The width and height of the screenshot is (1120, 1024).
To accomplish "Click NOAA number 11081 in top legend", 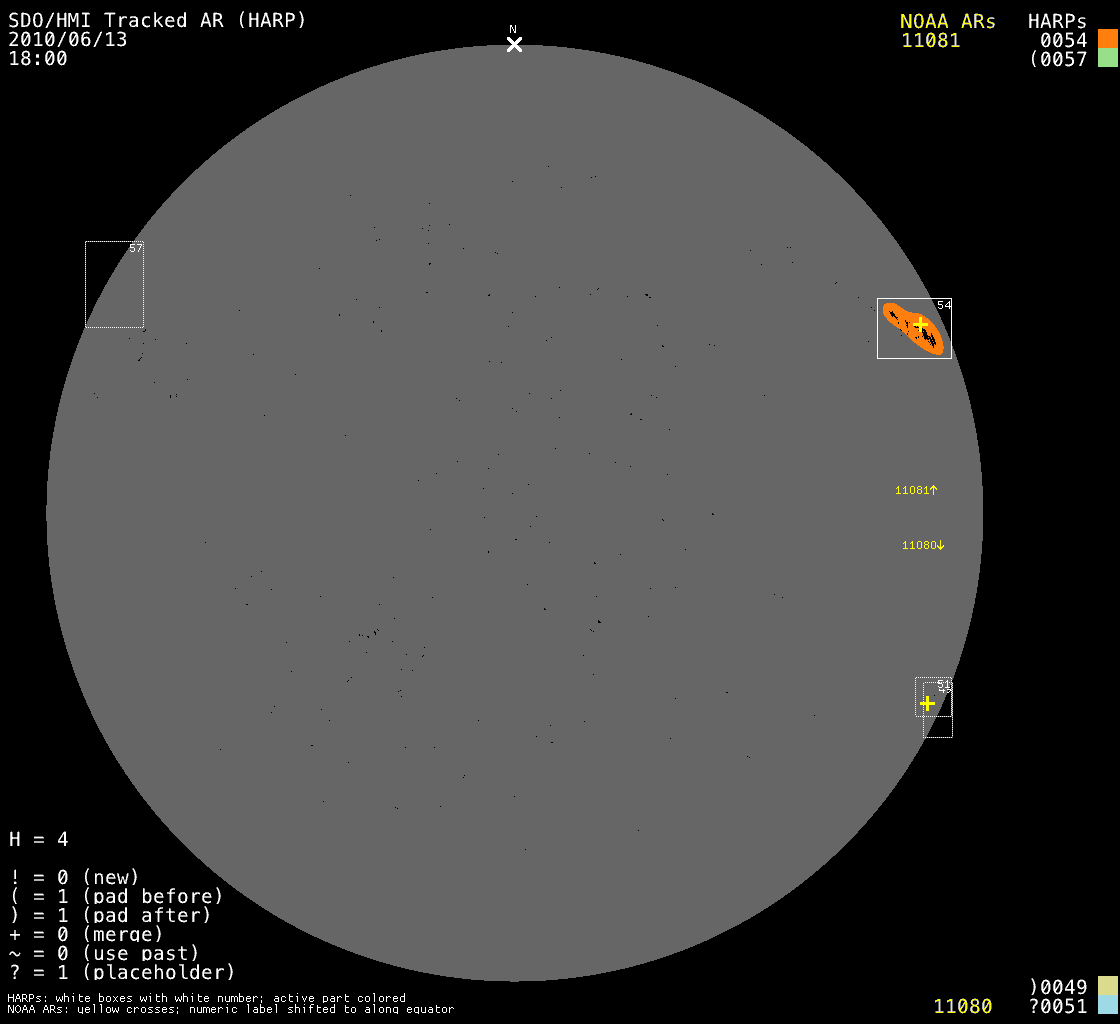I will pyautogui.click(x=930, y=40).
